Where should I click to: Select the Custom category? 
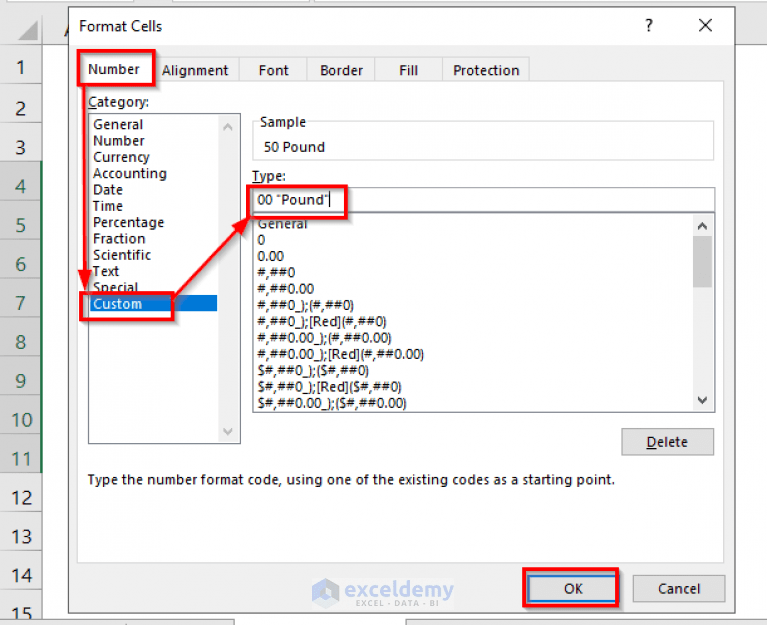[x=153, y=304]
